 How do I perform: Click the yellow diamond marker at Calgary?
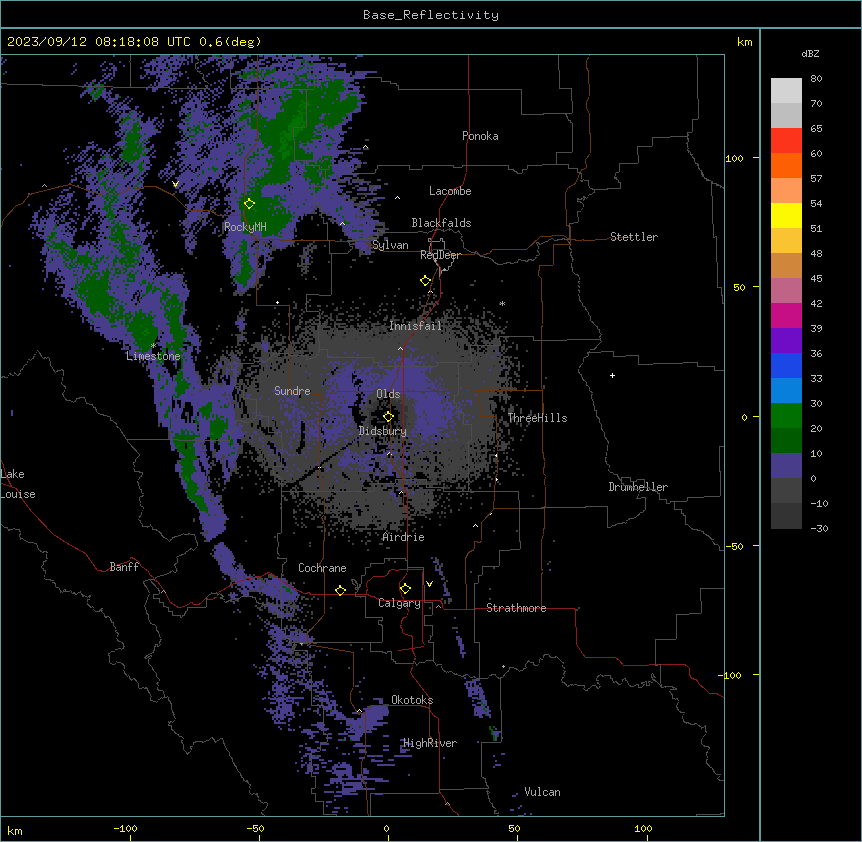[x=405, y=589]
